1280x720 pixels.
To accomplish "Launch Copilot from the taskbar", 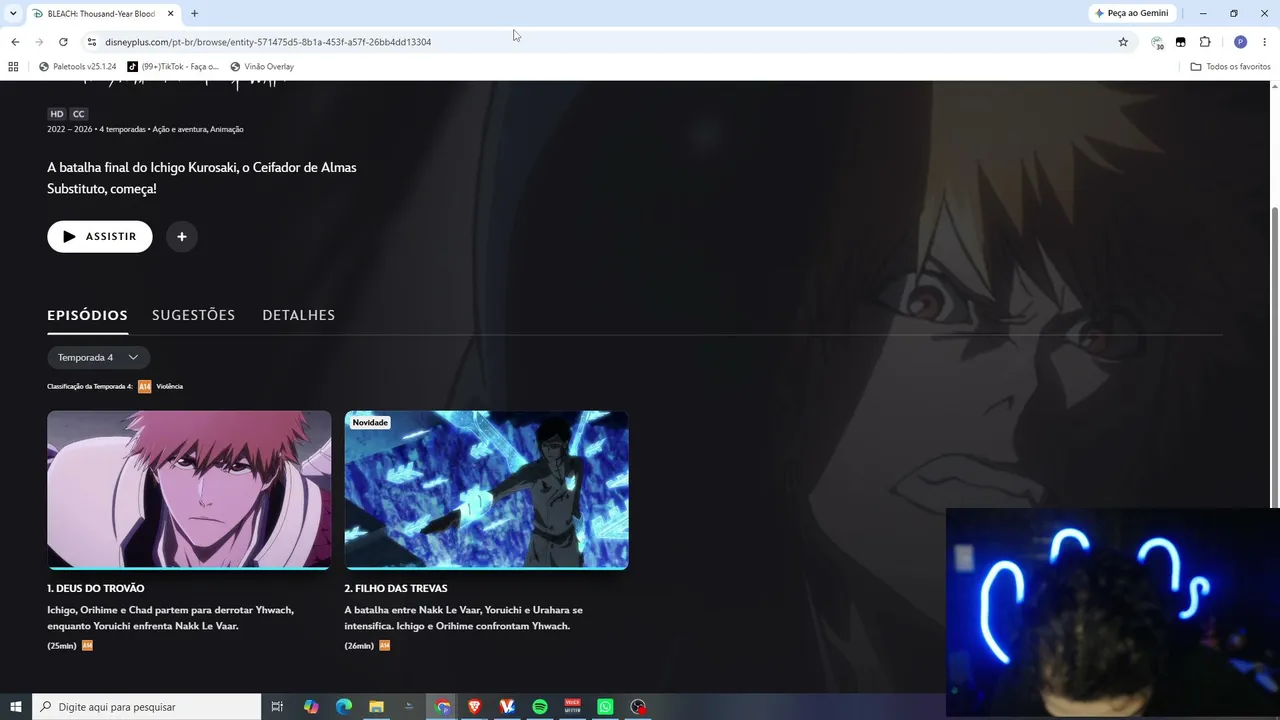I will pos(311,707).
